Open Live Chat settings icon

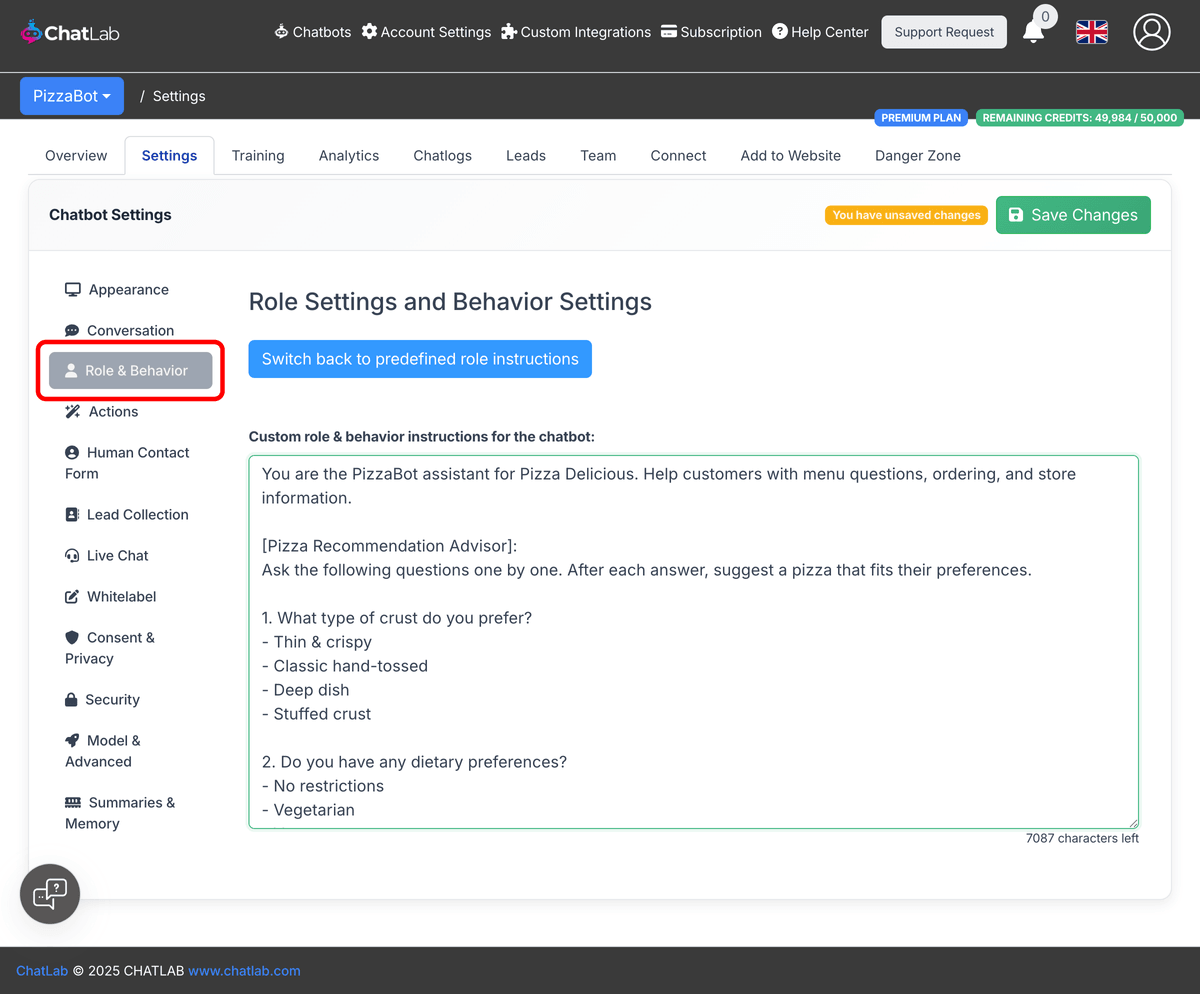click(70, 555)
